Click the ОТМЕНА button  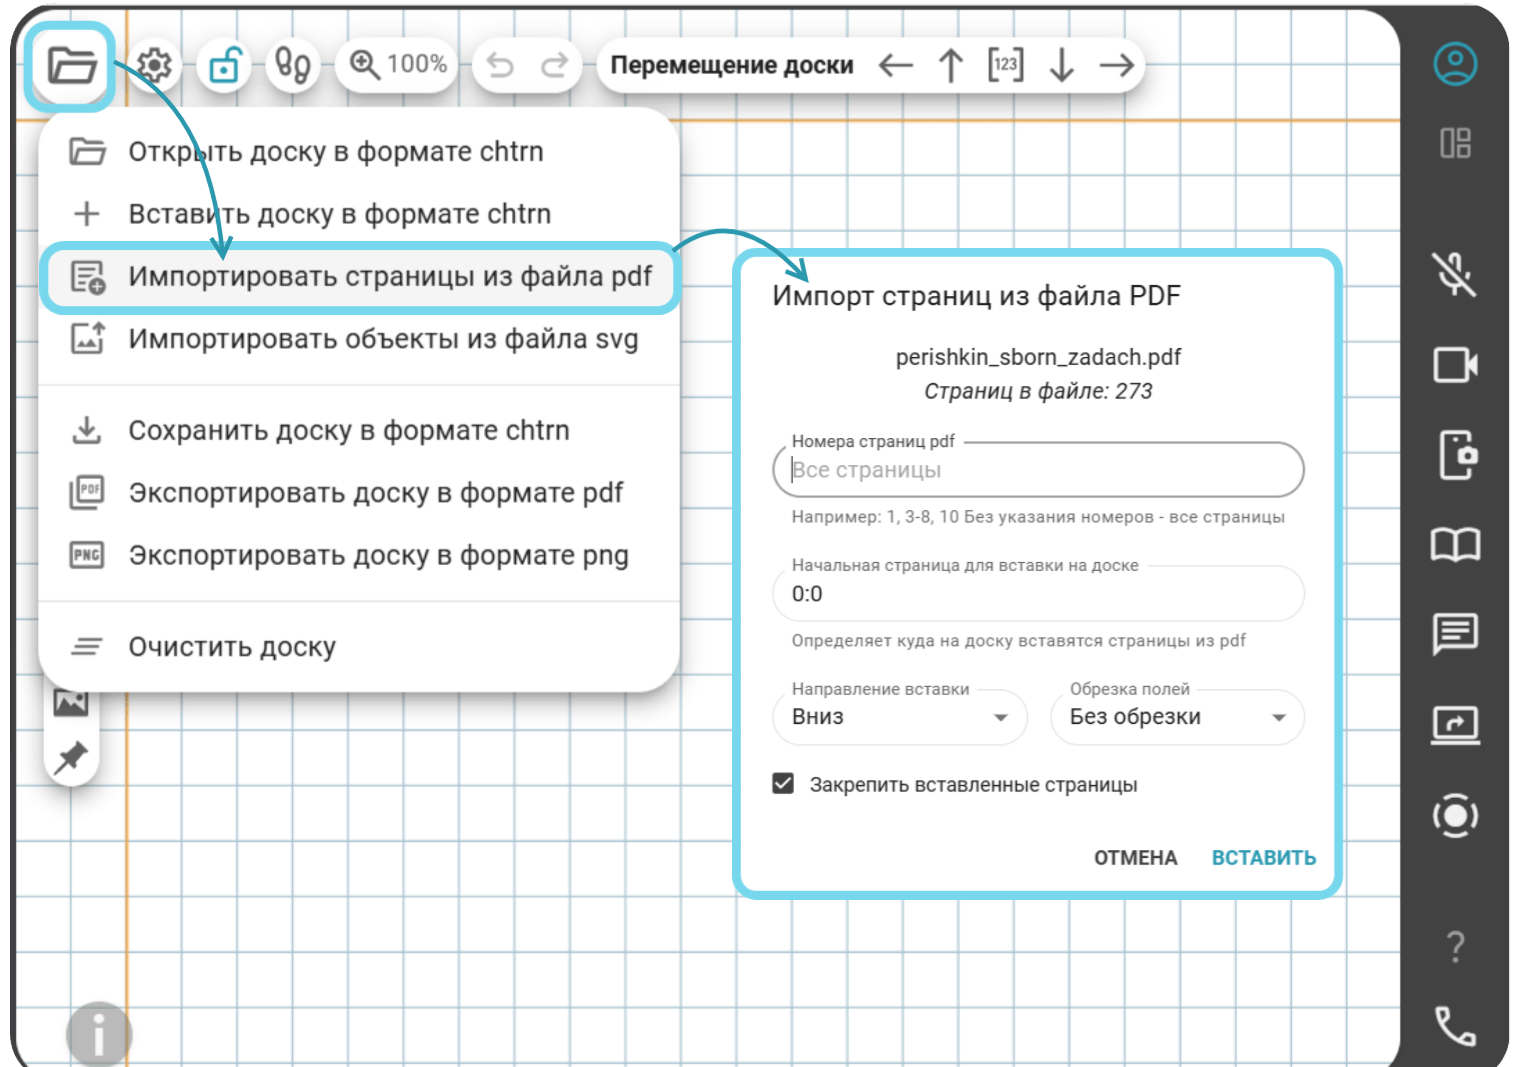[1135, 858]
